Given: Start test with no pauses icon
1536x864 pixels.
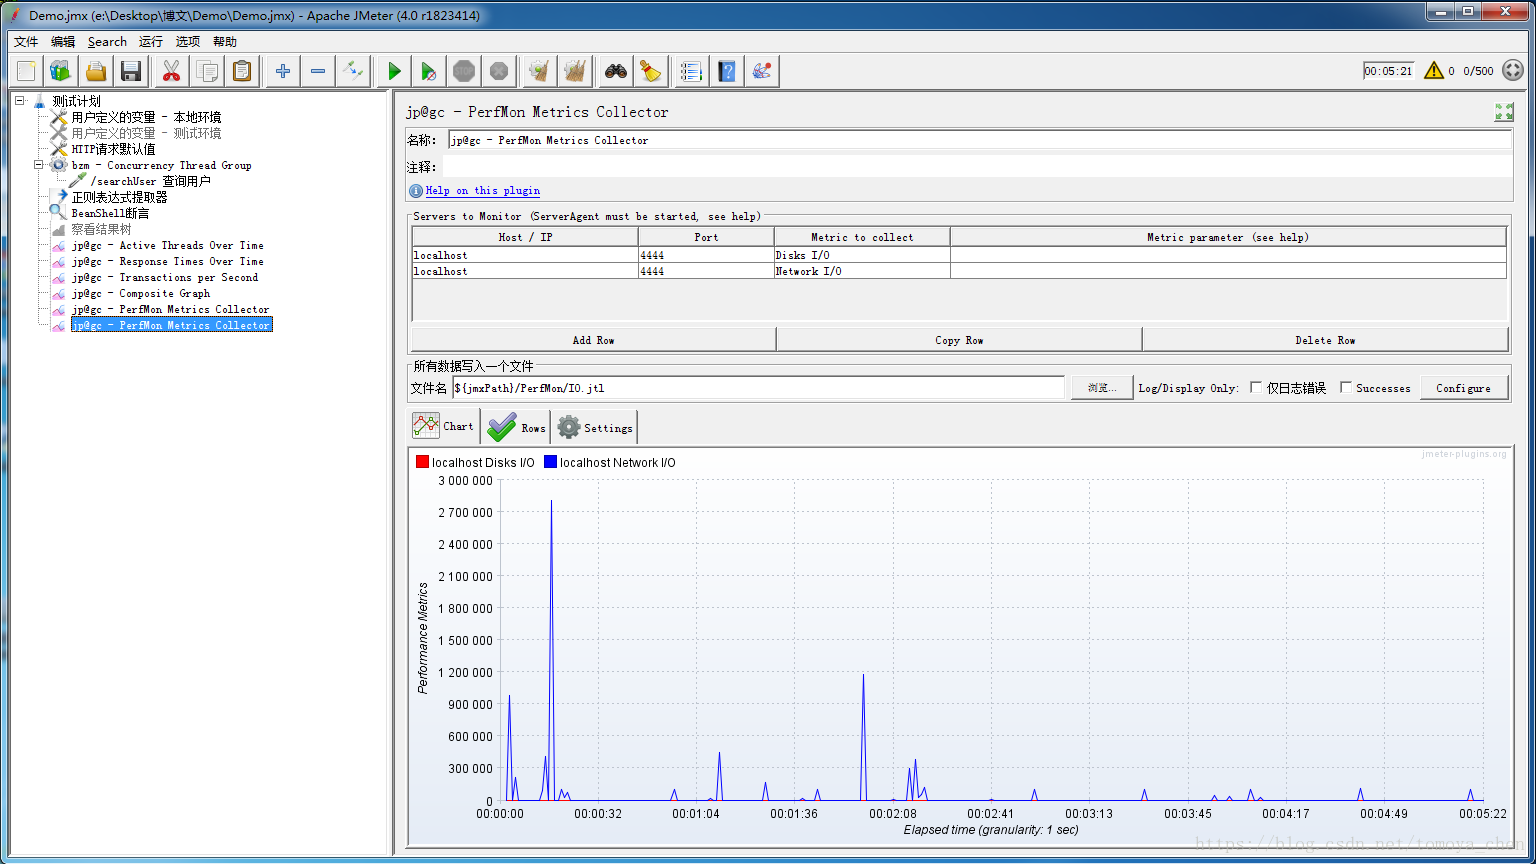Looking at the screenshot, I should point(428,71).
